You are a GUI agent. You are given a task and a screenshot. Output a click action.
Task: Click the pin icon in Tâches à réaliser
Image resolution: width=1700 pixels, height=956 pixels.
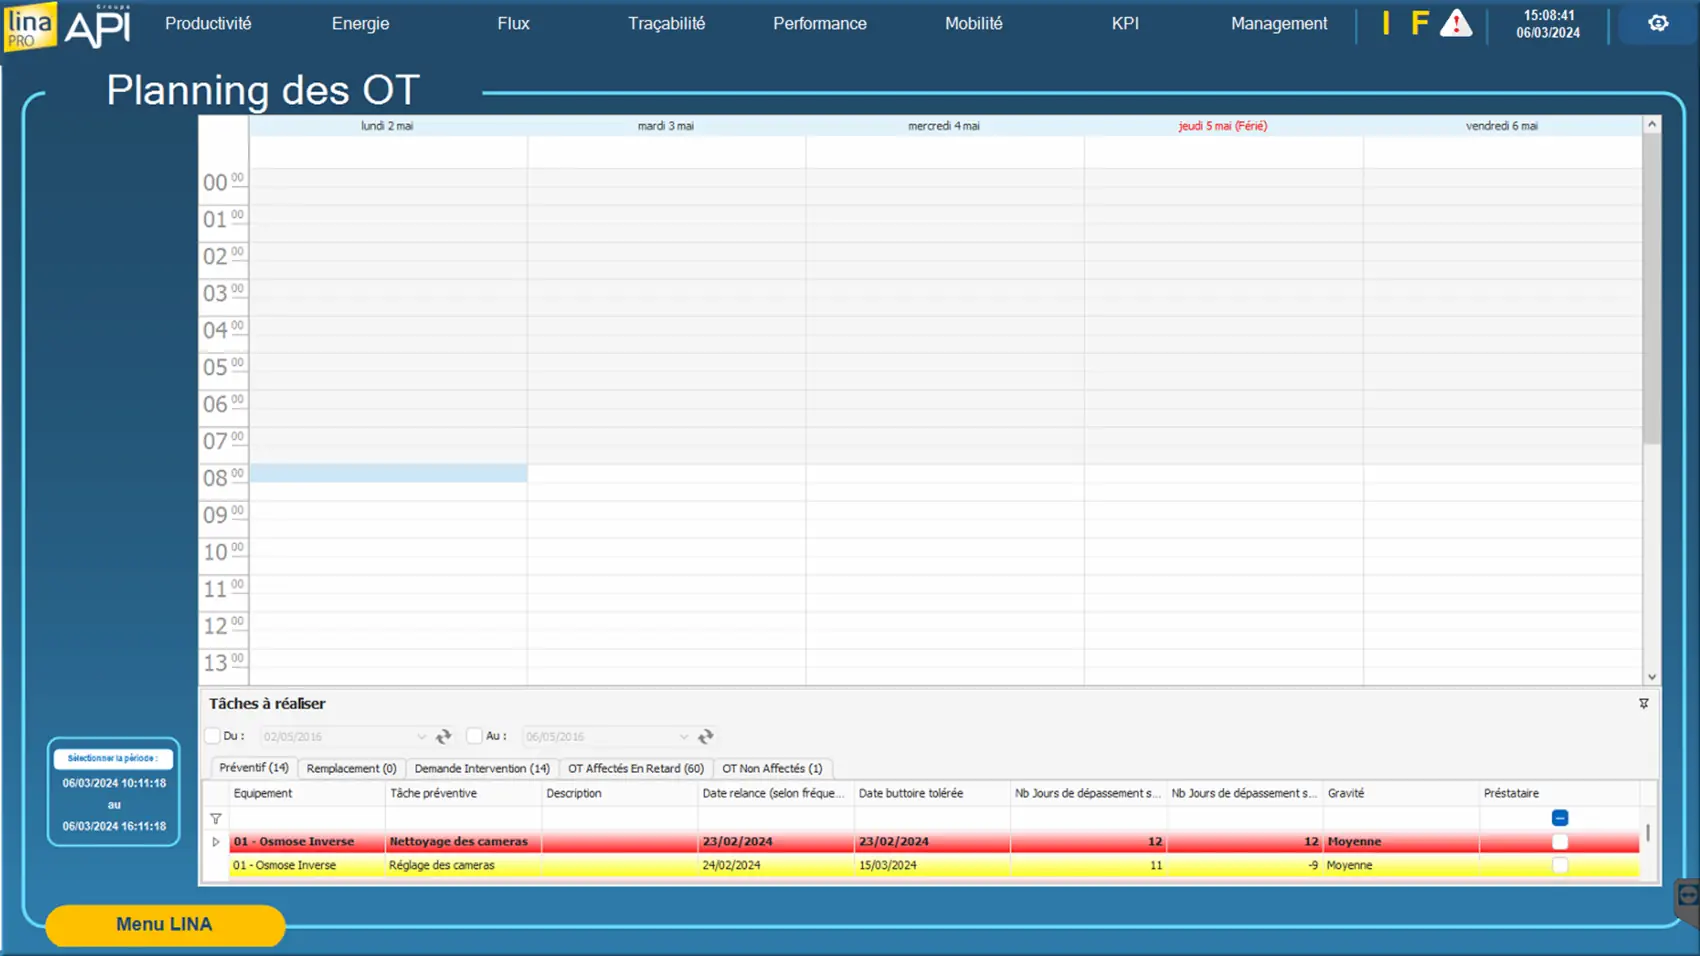pos(1643,704)
